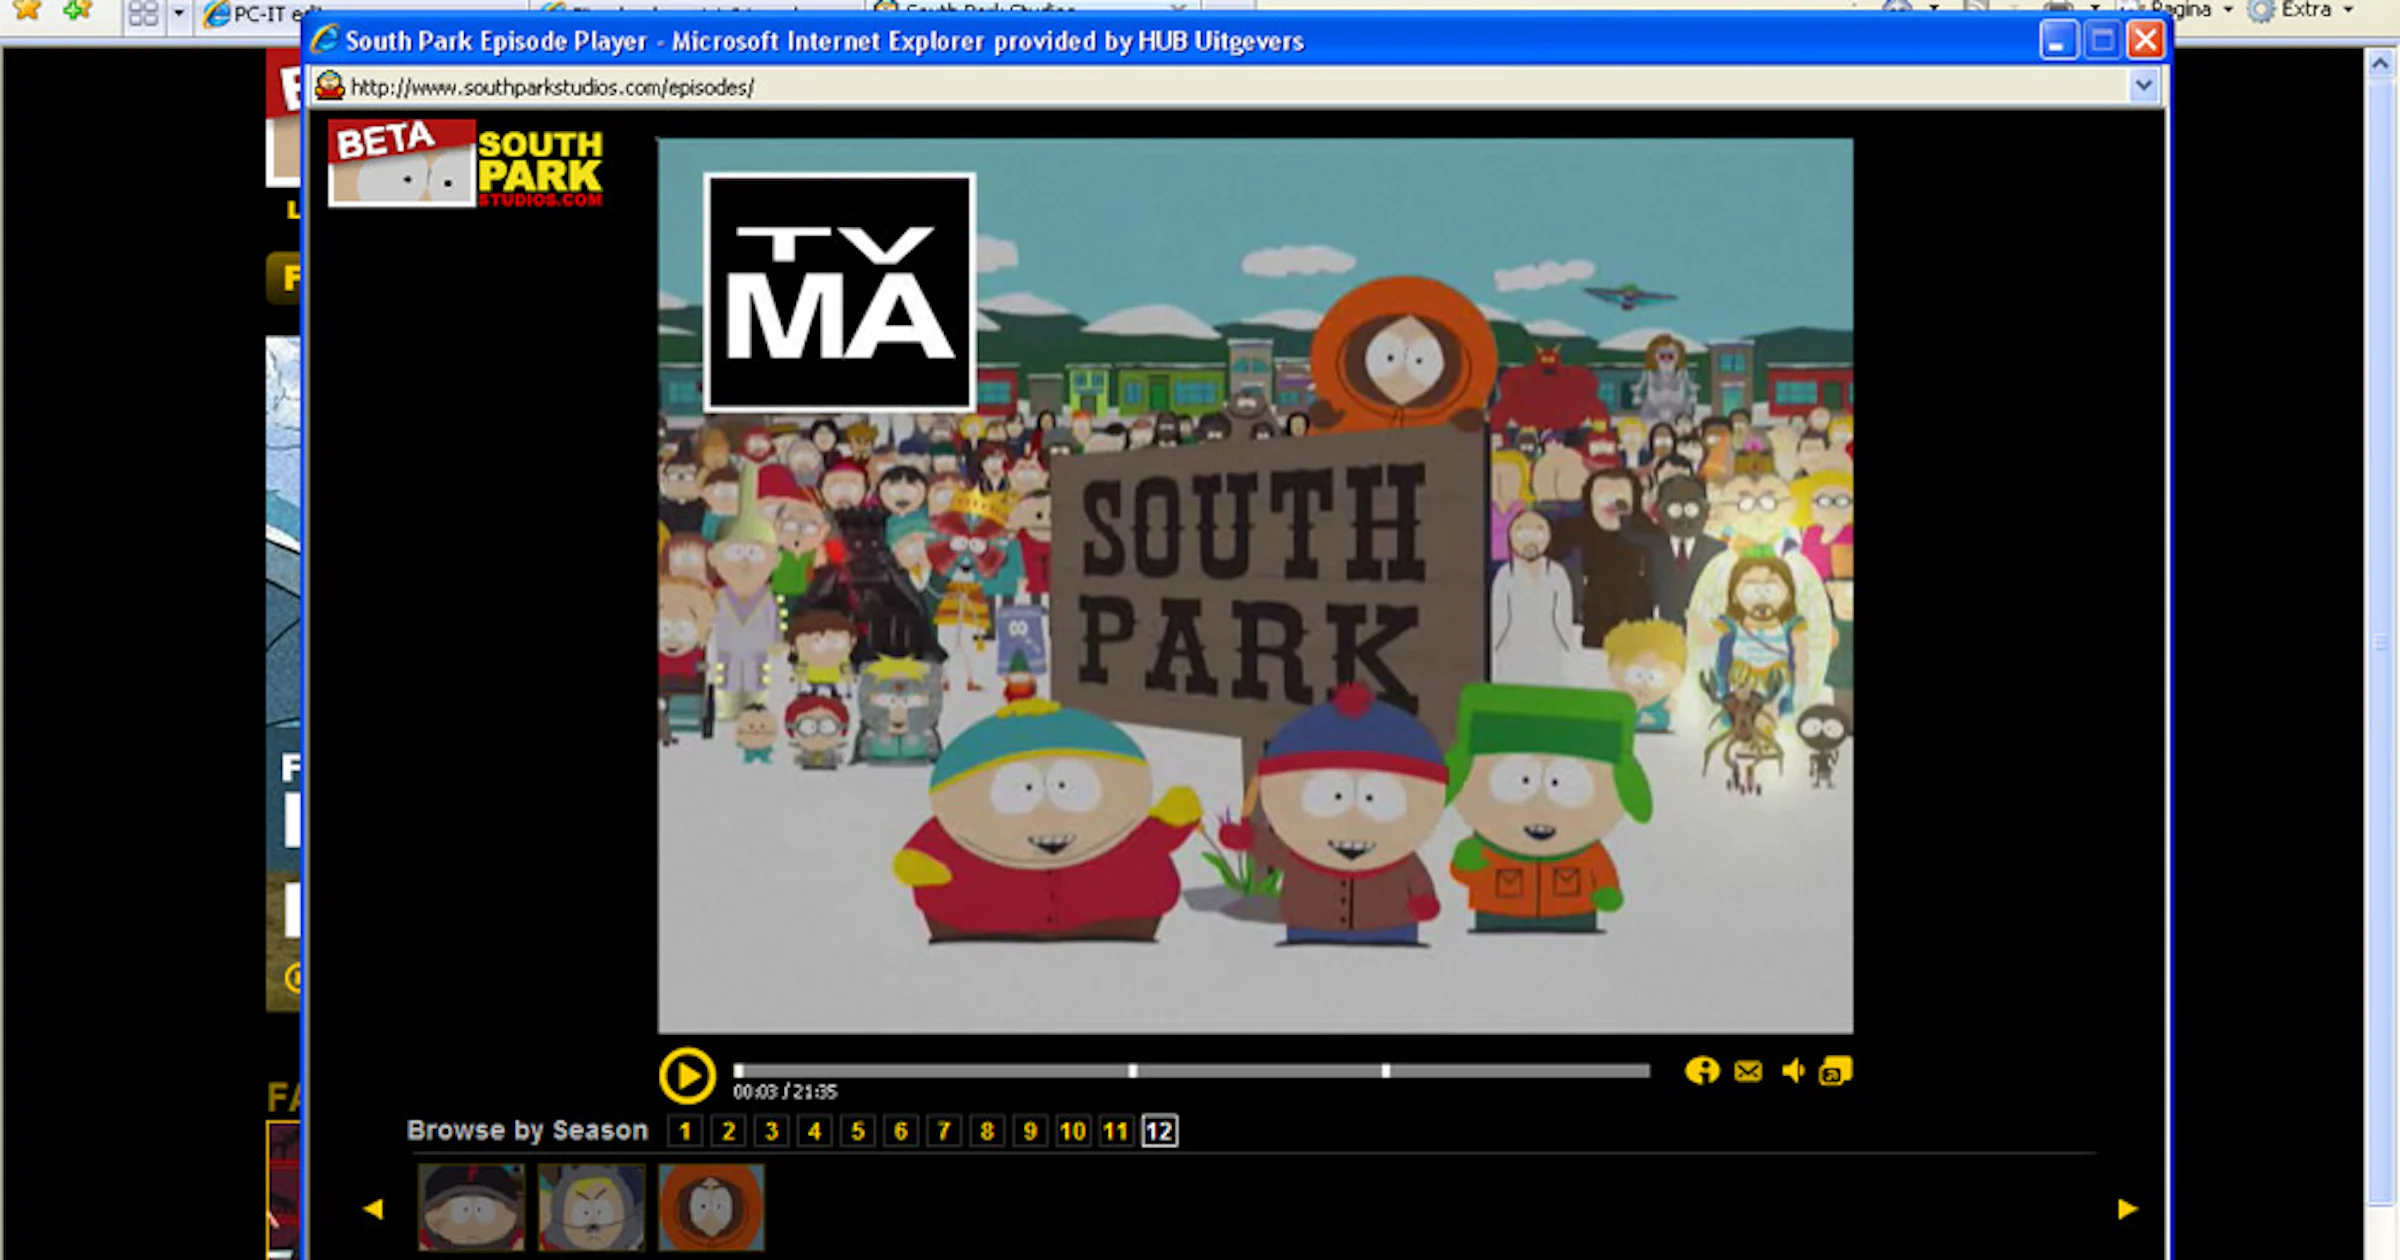
Task: Browse Season 1 episodes
Action: pos(685,1131)
